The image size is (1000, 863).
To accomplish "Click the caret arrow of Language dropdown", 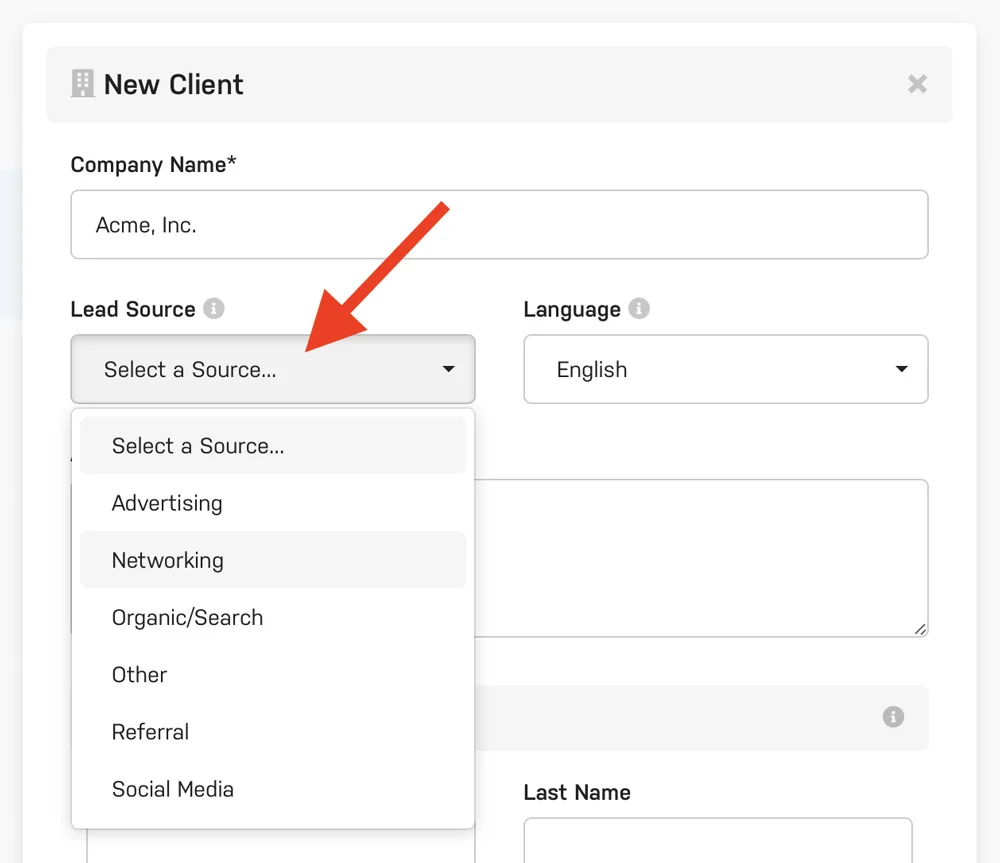I will coord(901,370).
